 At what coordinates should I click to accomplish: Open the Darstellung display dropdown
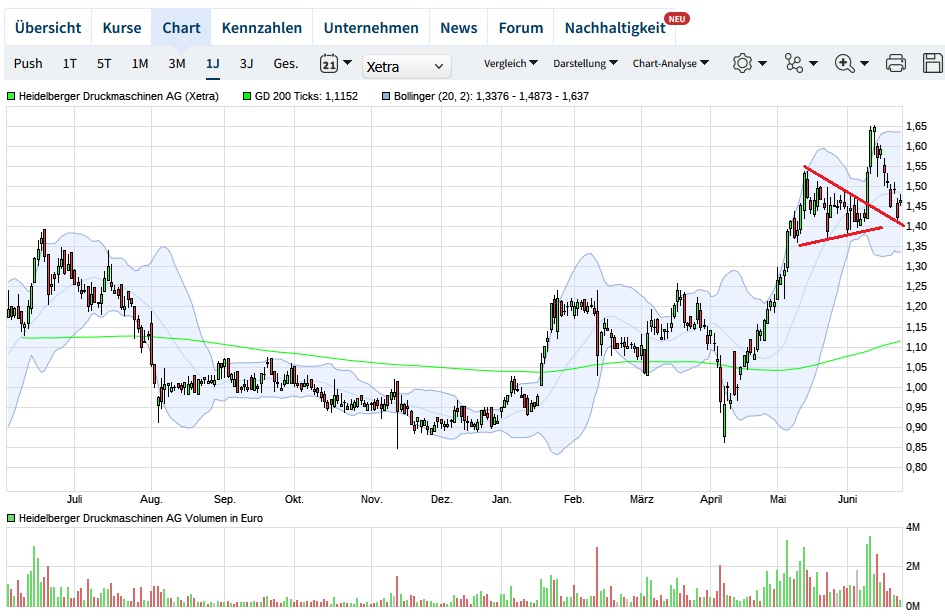pos(584,62)
